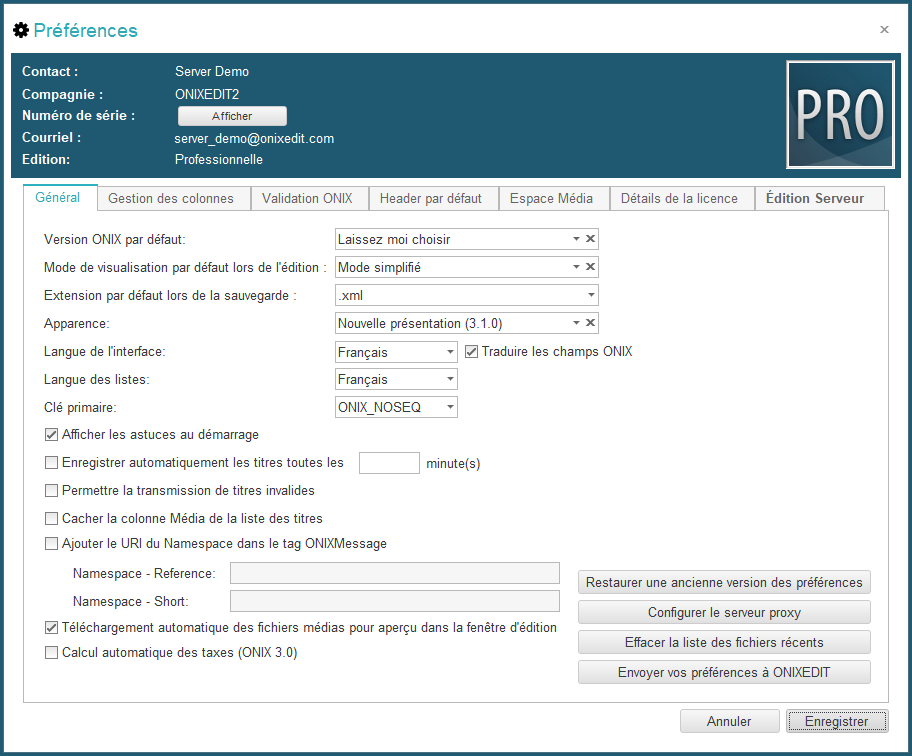The image size is (912, 756).
Task: Go to the Édition Serveur tab
Action: 814,198
